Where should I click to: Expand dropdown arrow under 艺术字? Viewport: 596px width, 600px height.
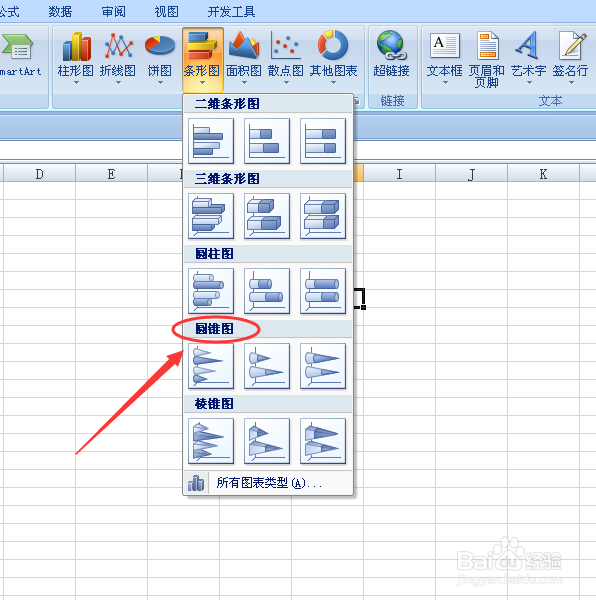pyautogui.click(x=529, y=82)
